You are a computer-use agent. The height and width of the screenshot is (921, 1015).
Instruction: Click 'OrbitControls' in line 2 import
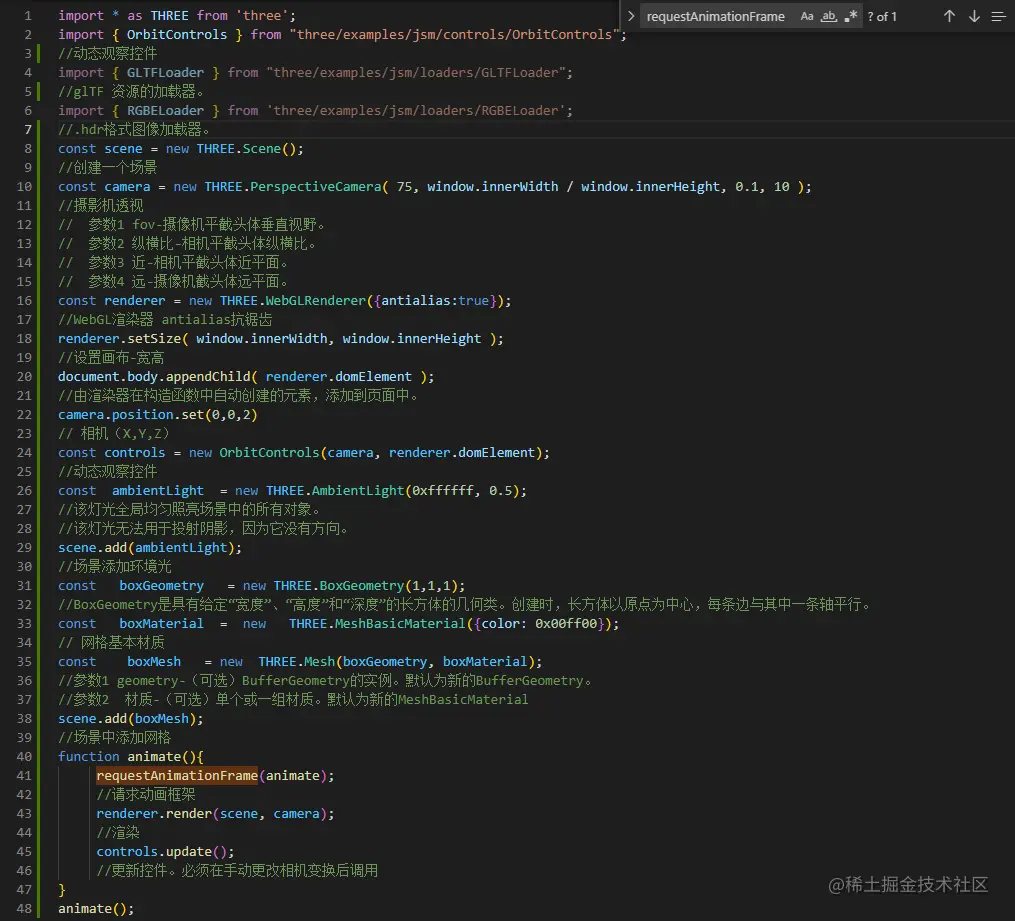[177, 34]
